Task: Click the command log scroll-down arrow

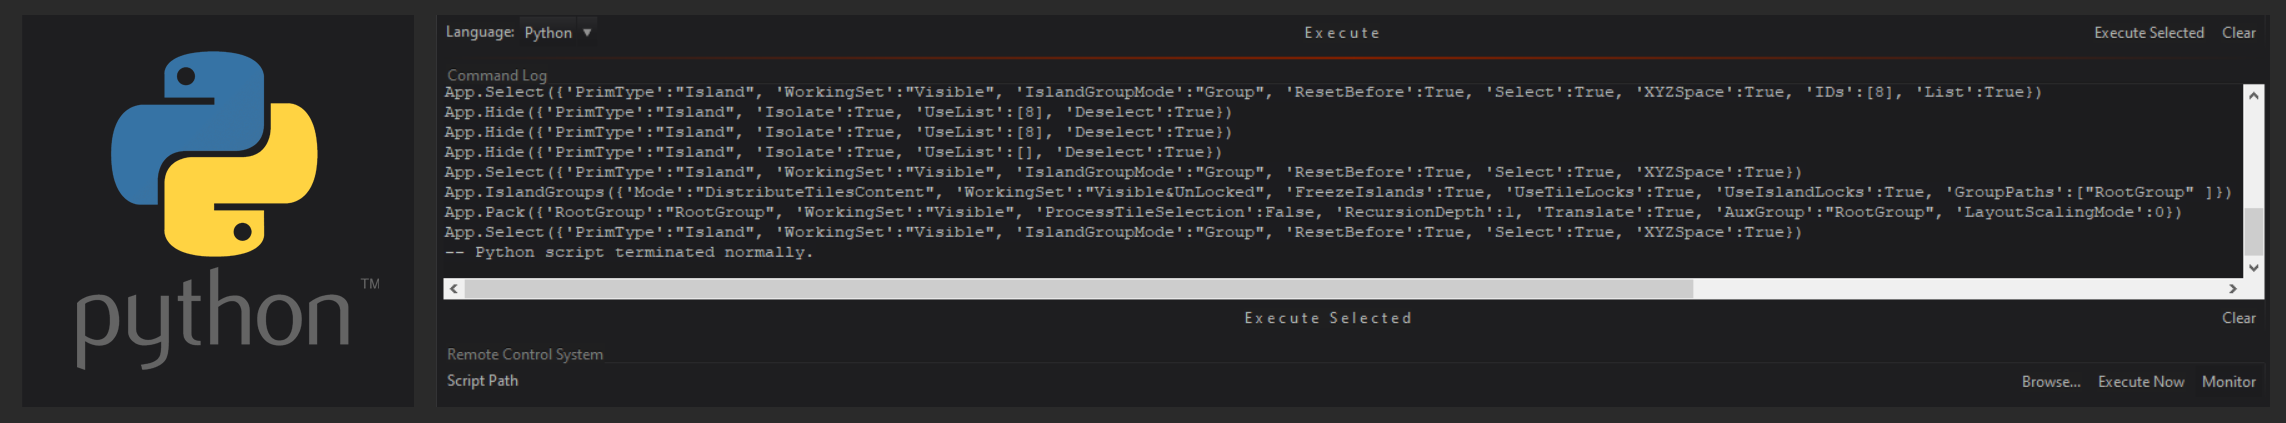Action: point(2253,267)
